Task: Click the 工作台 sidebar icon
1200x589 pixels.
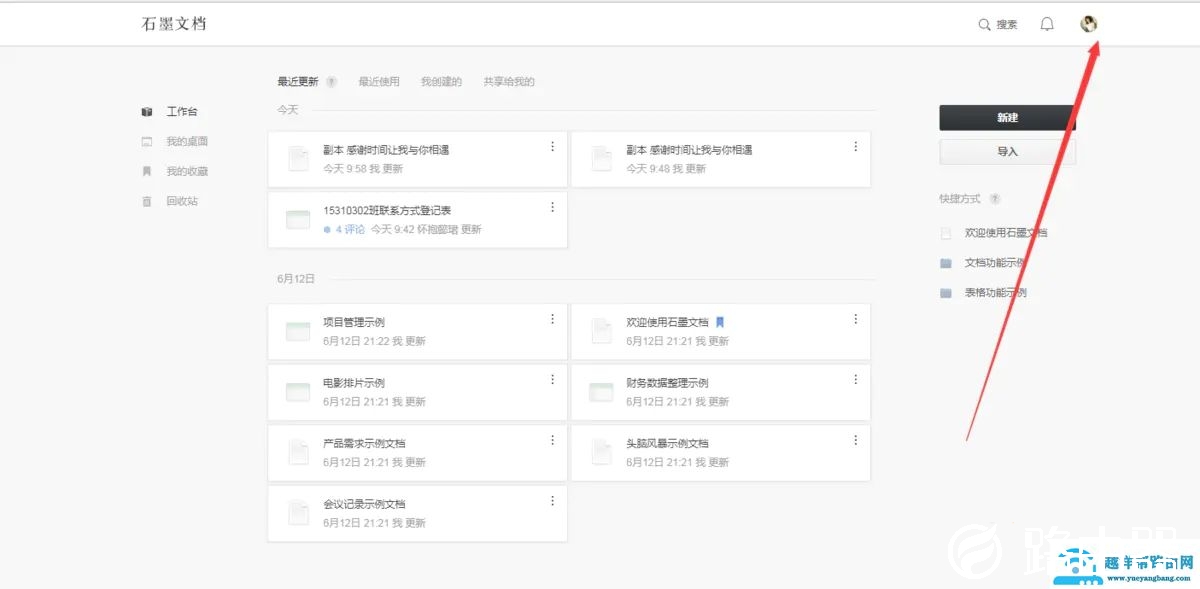Action: pos(147,111)
